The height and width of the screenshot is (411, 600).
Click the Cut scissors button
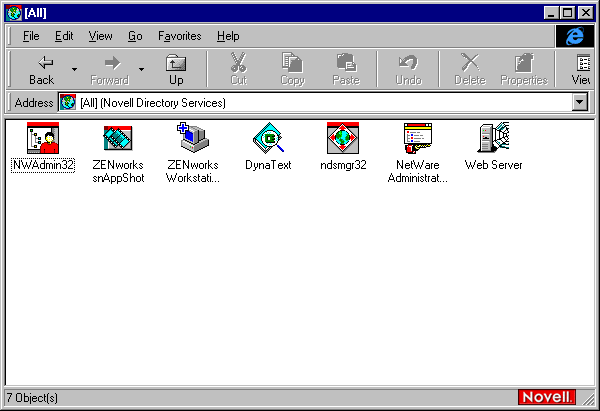click(238, 70)
